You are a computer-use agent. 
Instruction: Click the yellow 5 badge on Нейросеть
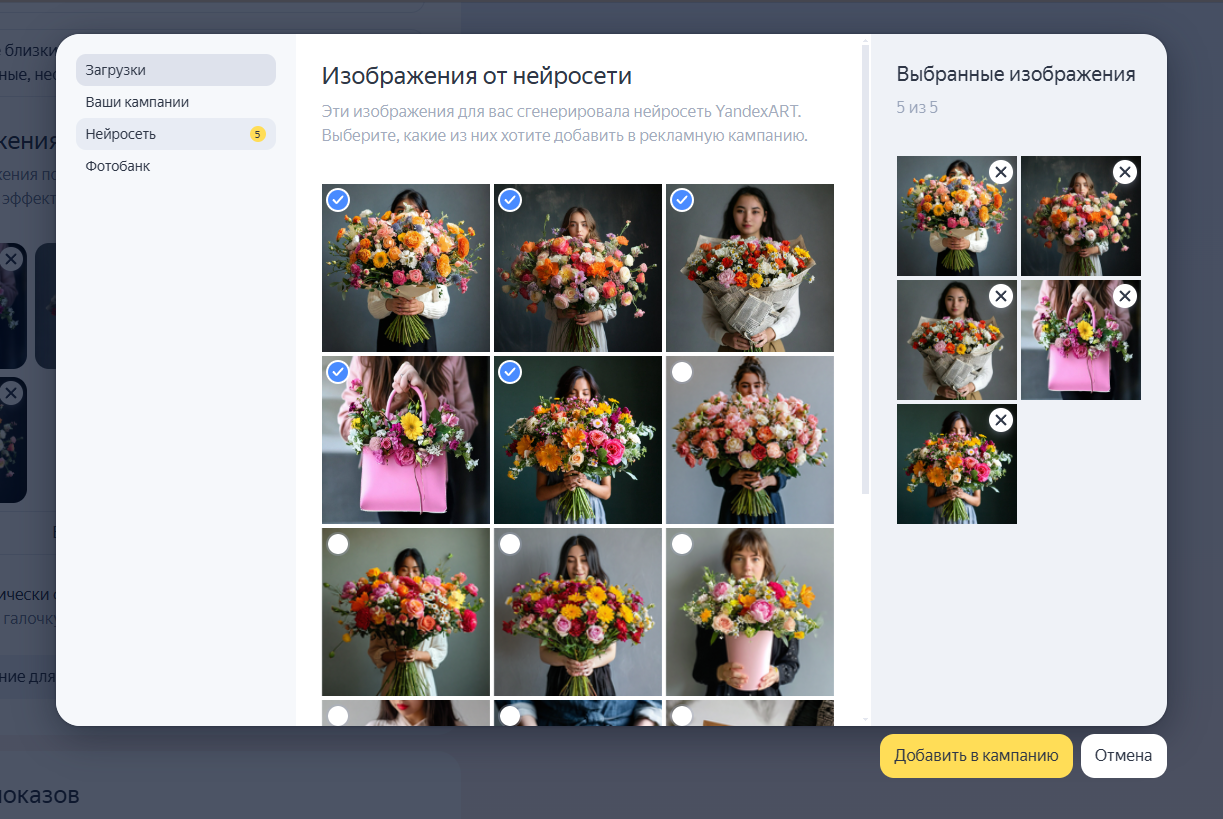tap(257, 134)
